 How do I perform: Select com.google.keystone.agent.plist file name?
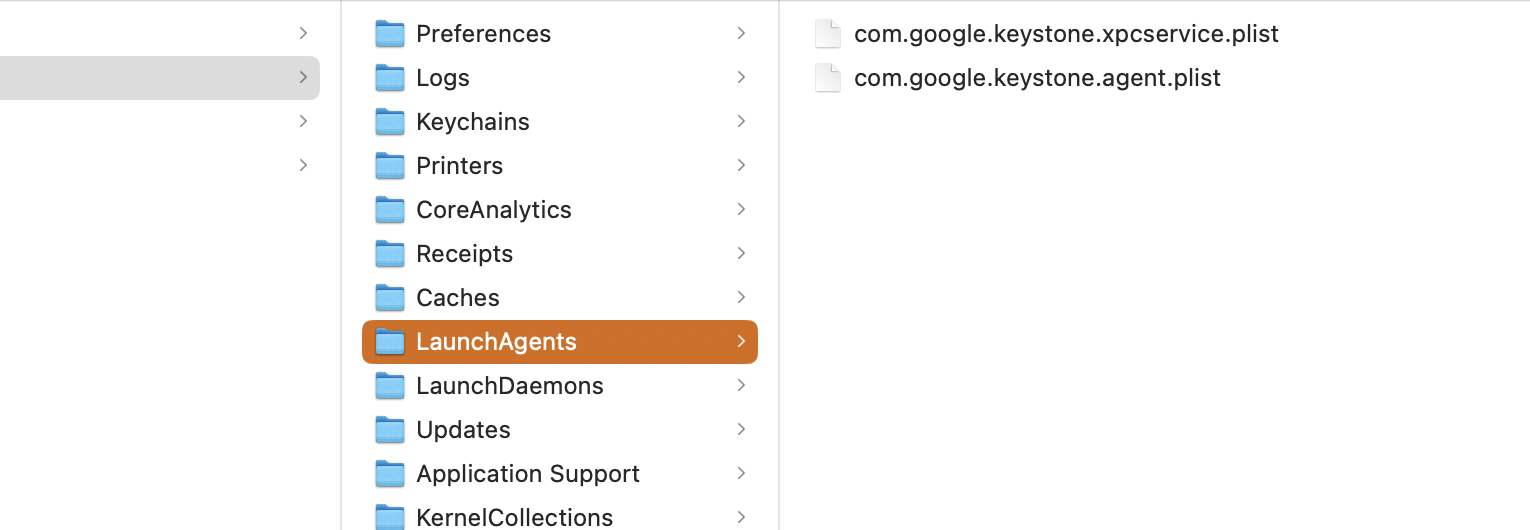click(1037, 78)
